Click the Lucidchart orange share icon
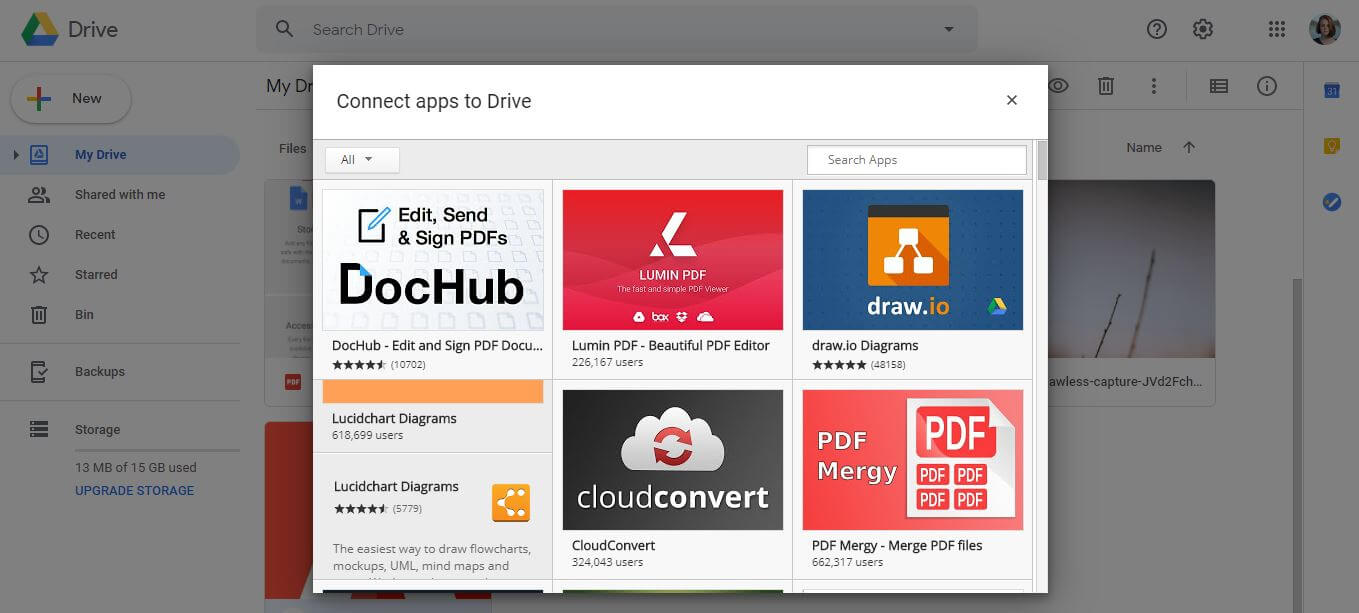 [x=511, y=503]
